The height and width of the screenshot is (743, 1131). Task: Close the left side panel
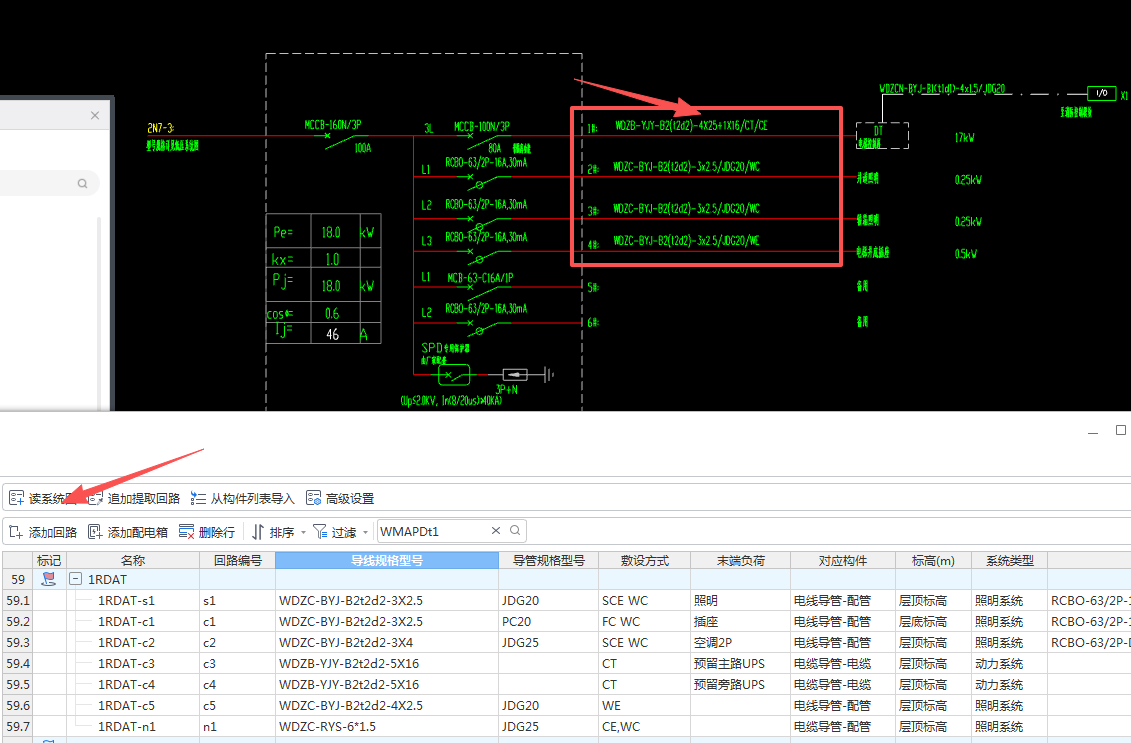94,115
